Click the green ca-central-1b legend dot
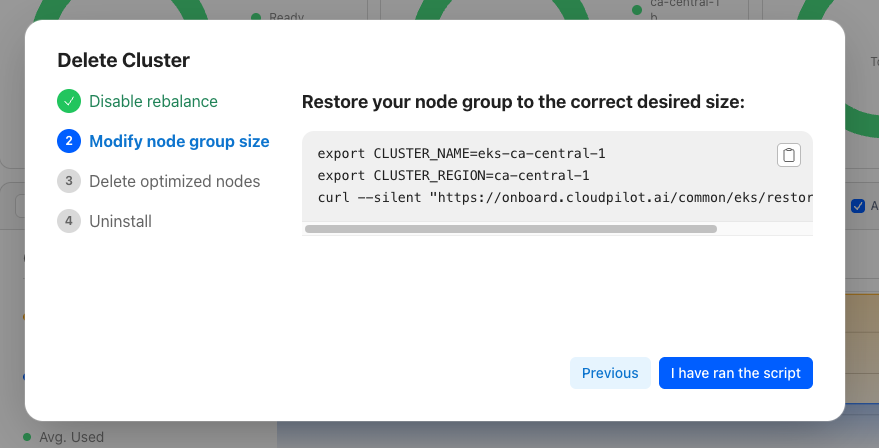This screenshot has width=879, height=448. pyautogui.click(x=636, y=9)
